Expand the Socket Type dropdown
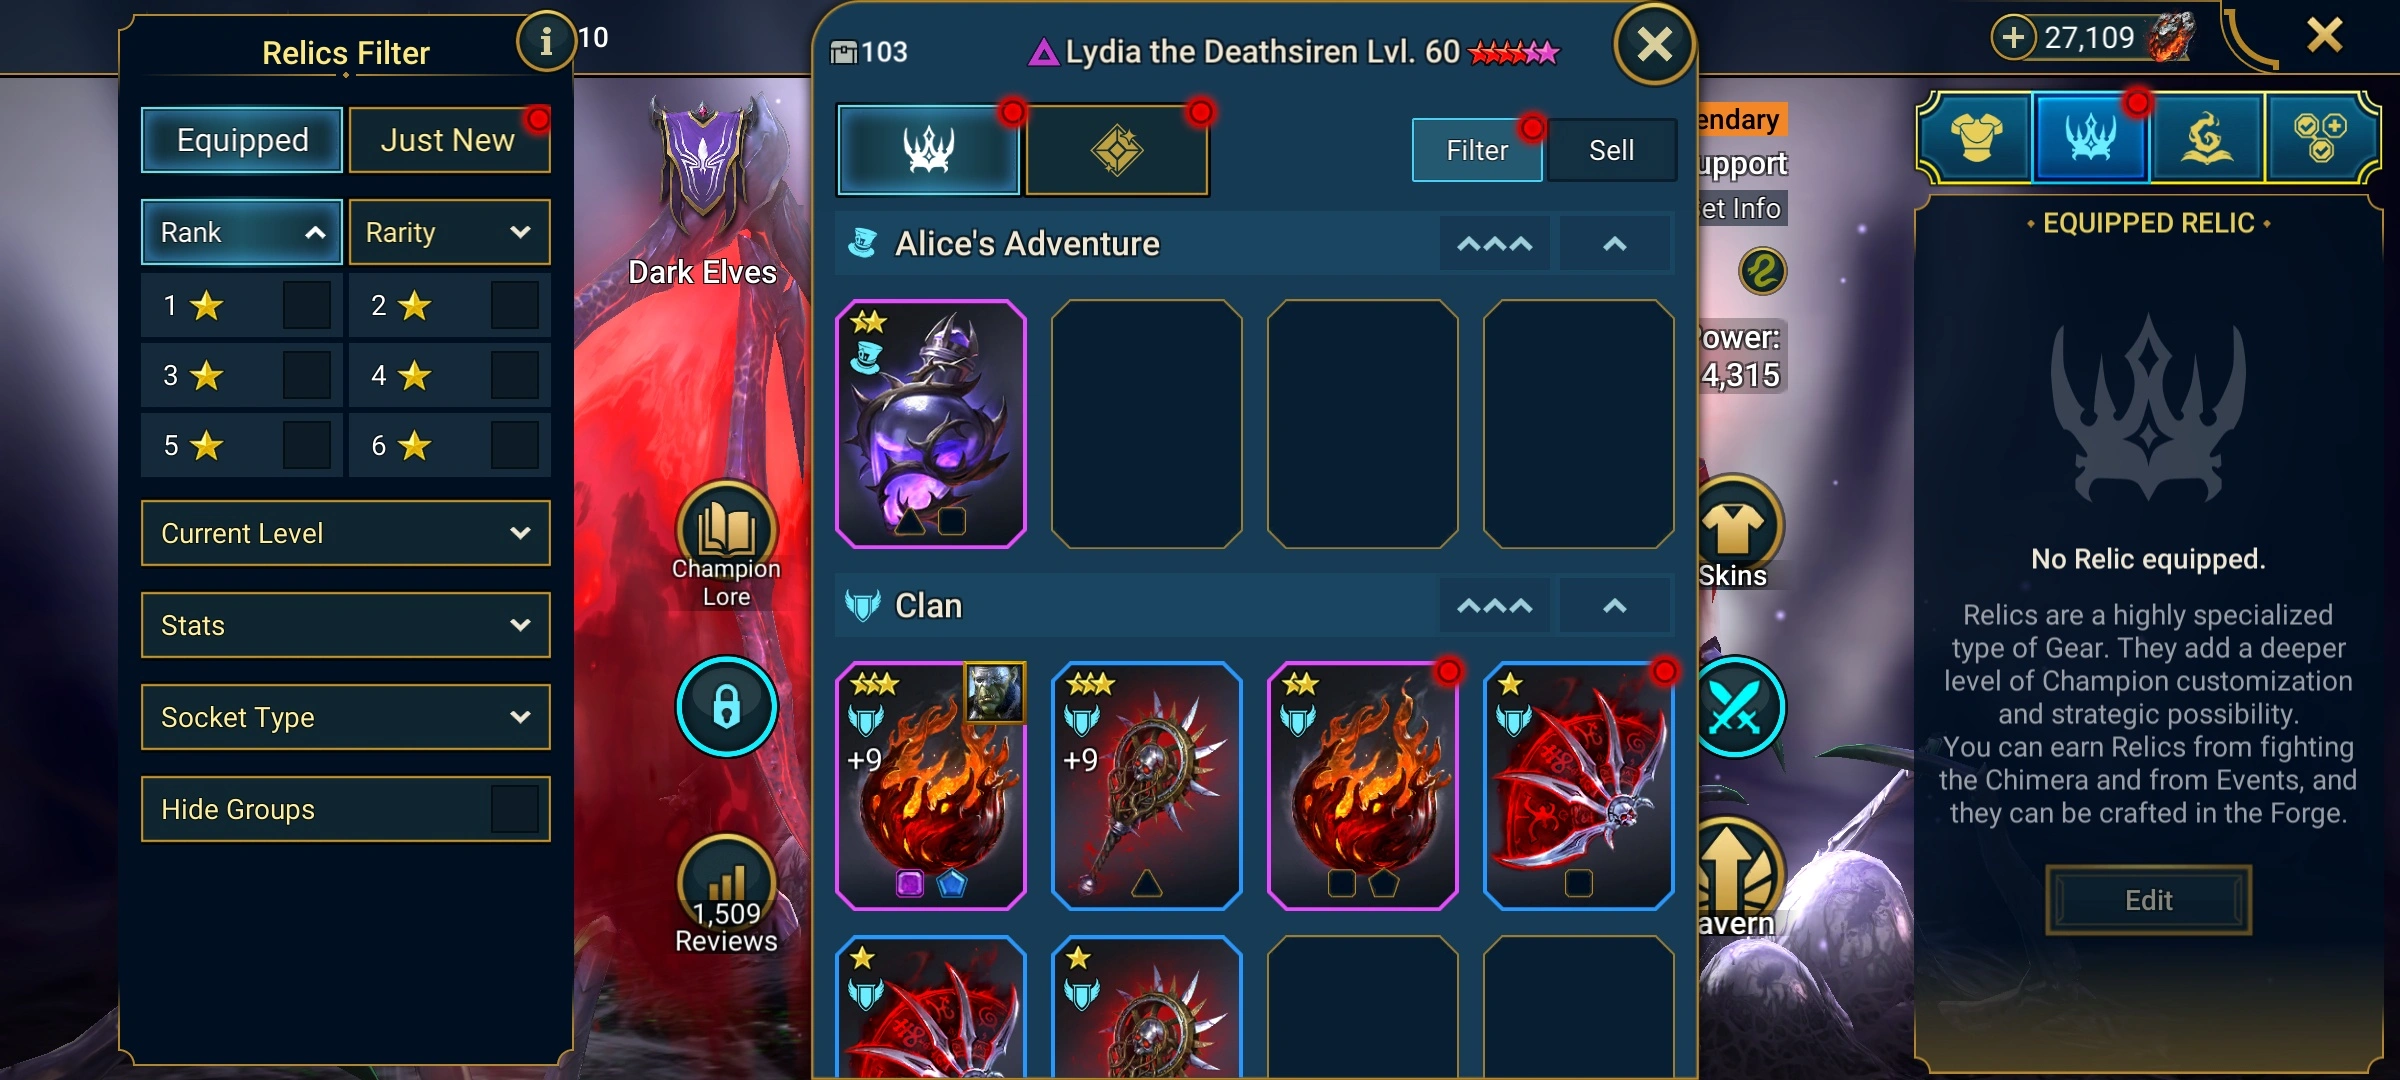Screen dimensions: 2400x1080 point(346,717)
